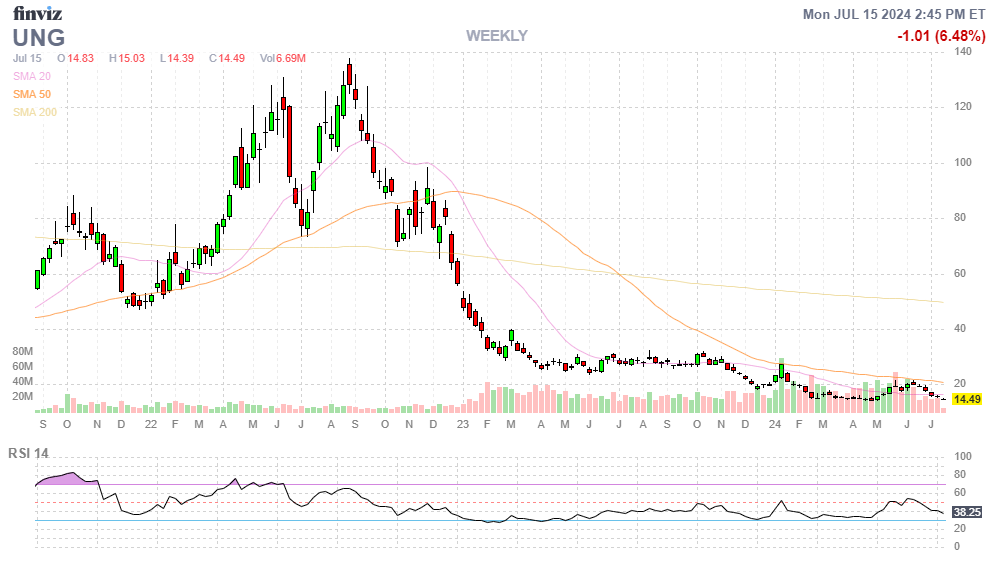999x562 pixels.
Task: Click the 38.25 RSI value badge
Action: pyautogui.click(x=965, y=512)
